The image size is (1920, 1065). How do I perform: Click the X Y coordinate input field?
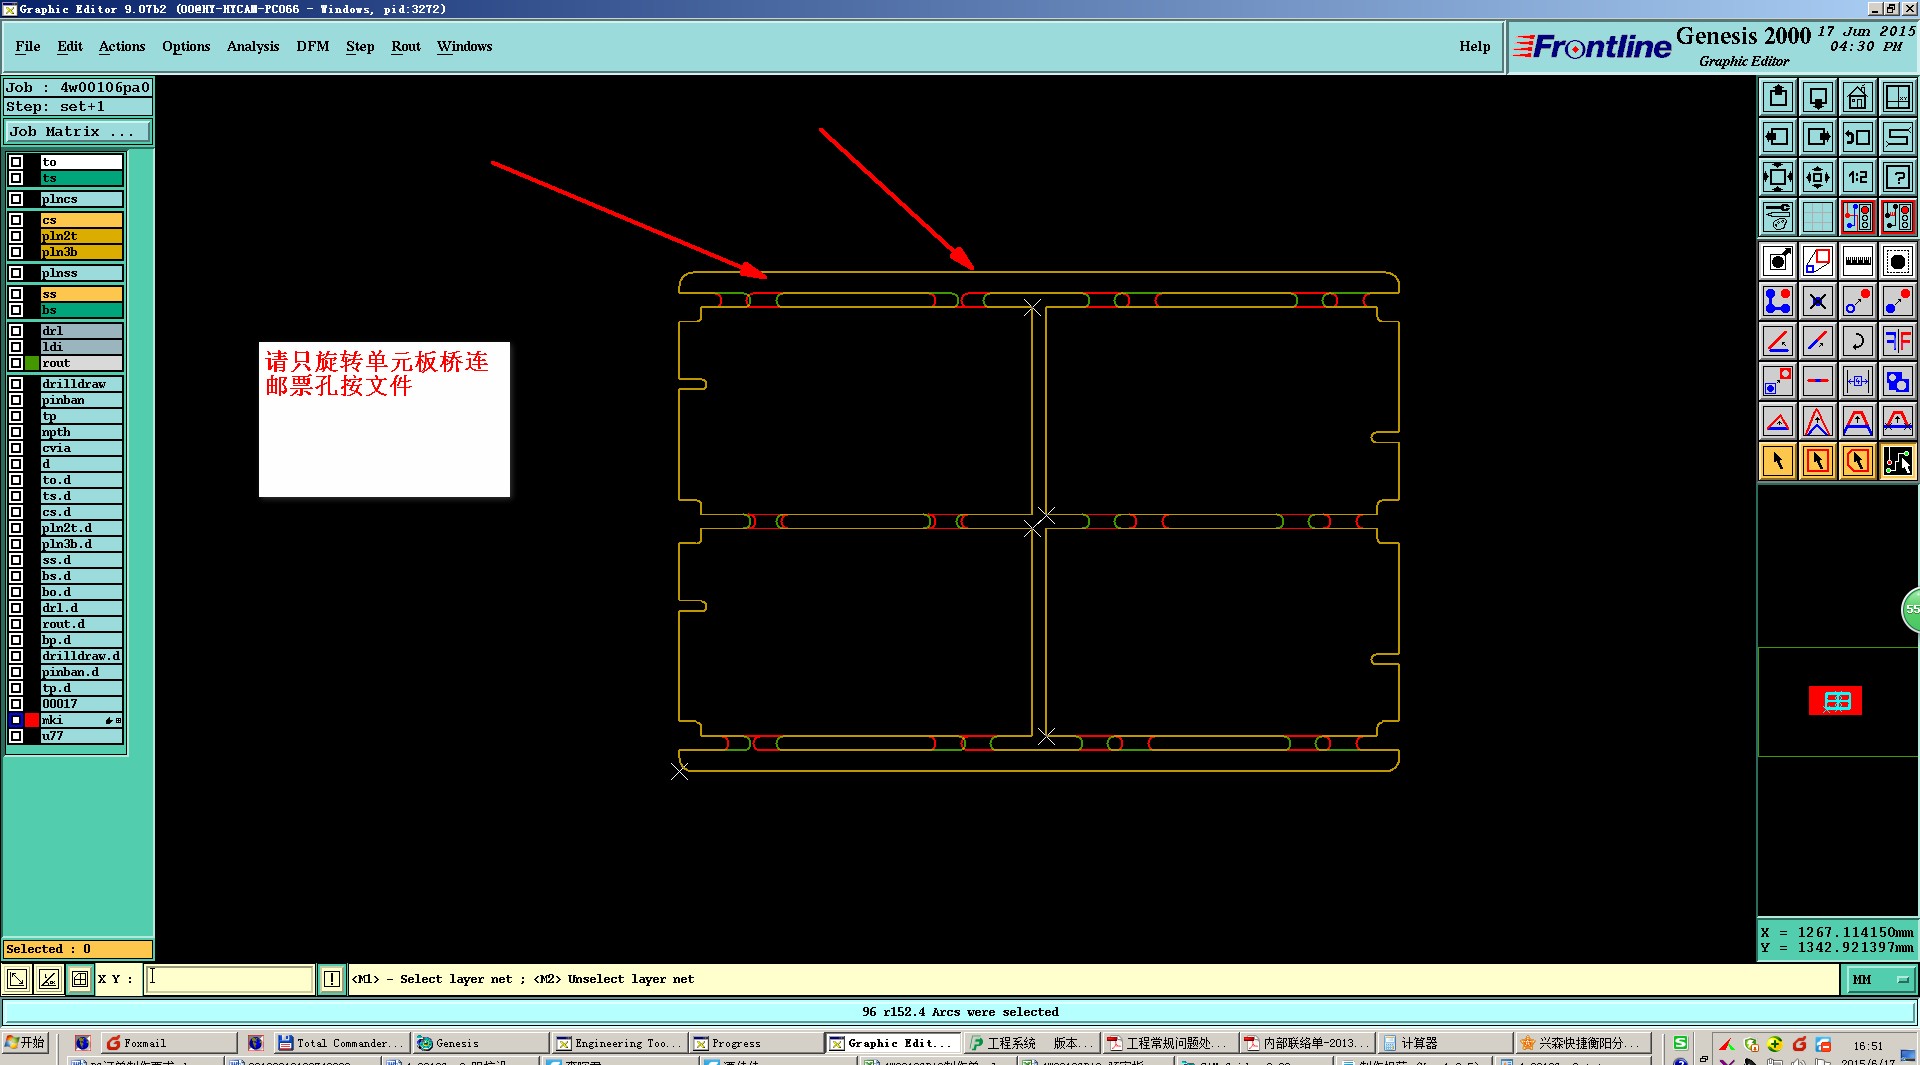pos(230,979)
